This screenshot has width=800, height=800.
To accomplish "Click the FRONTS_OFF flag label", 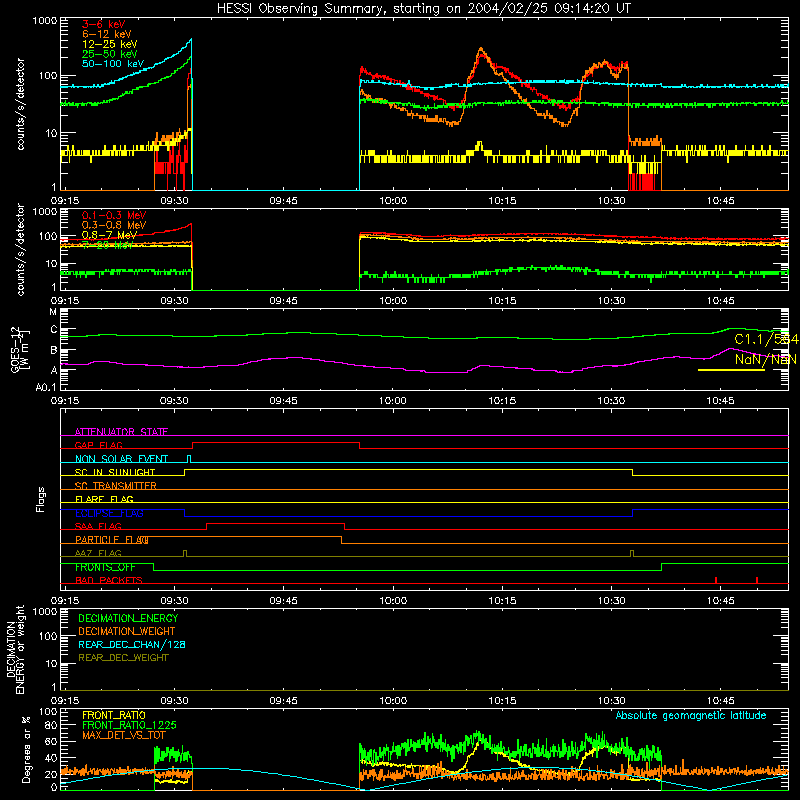I will [105, 567].
